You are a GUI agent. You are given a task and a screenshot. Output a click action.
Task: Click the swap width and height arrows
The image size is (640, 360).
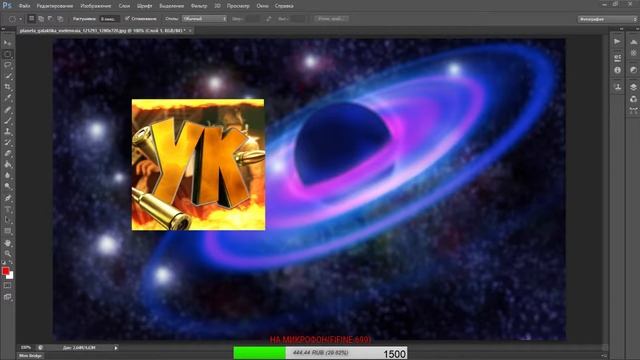(x=269, y=19)
